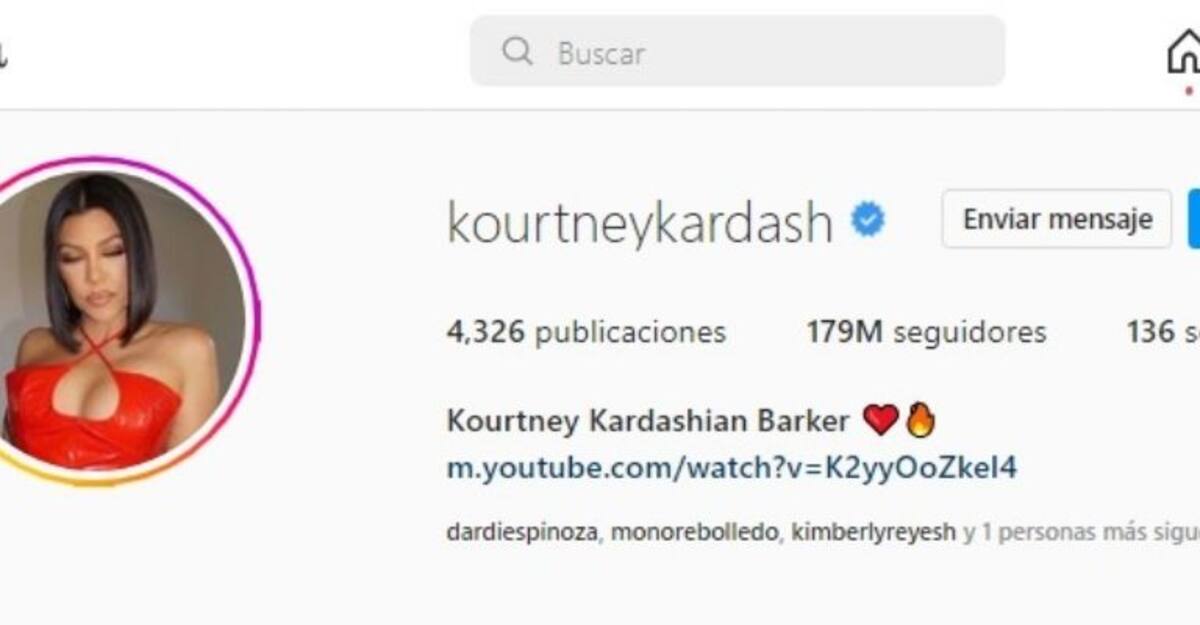Focus the Buscar search field
The image size is (1200, 625).
pyautogui.click(x=737, y=51)
